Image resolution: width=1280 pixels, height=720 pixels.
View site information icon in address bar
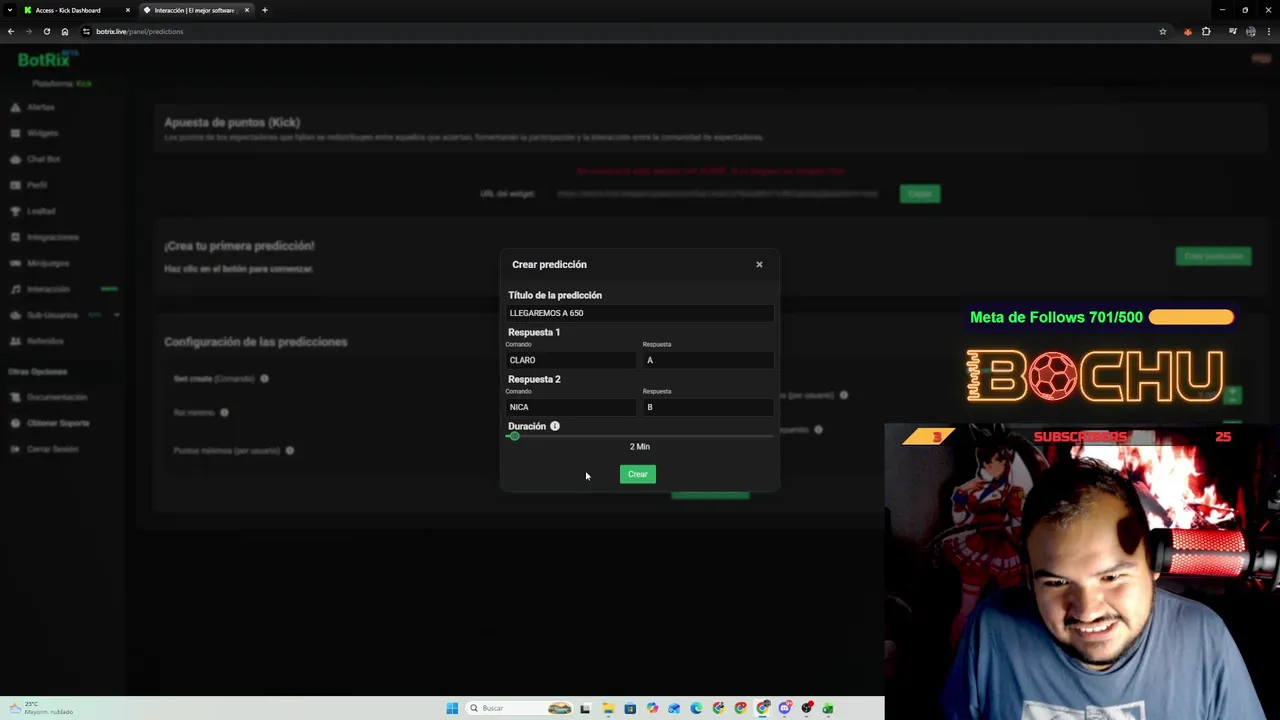[87, 31]
